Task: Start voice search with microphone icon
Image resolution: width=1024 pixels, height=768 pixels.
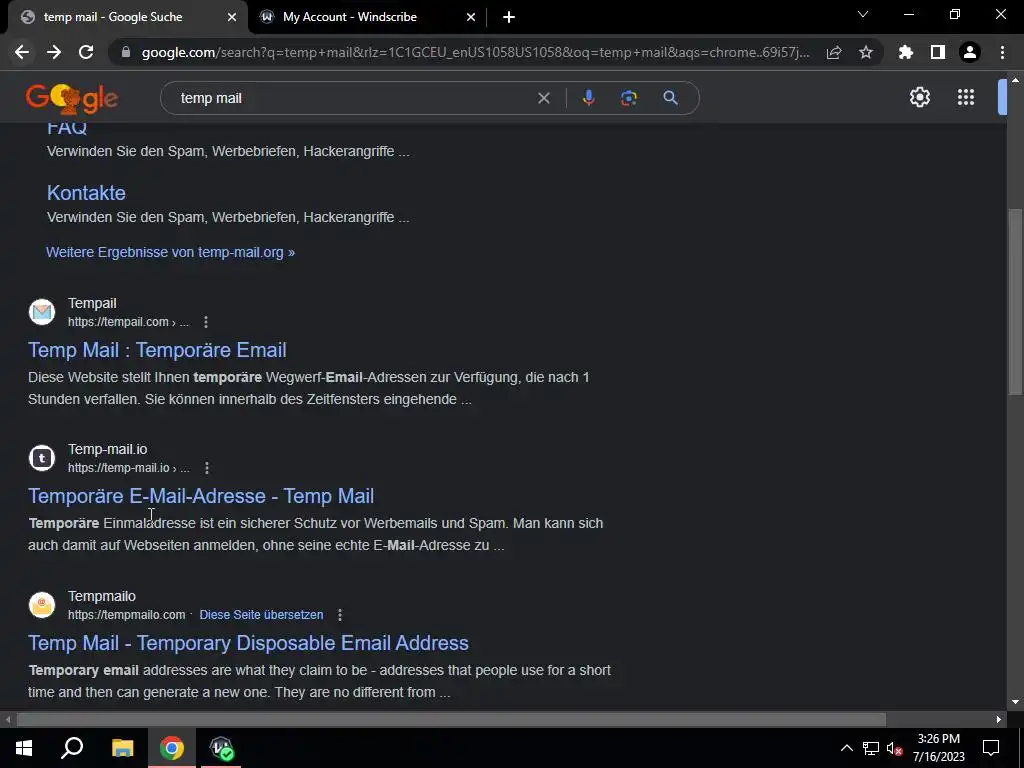Action: (x=588, y=98)
